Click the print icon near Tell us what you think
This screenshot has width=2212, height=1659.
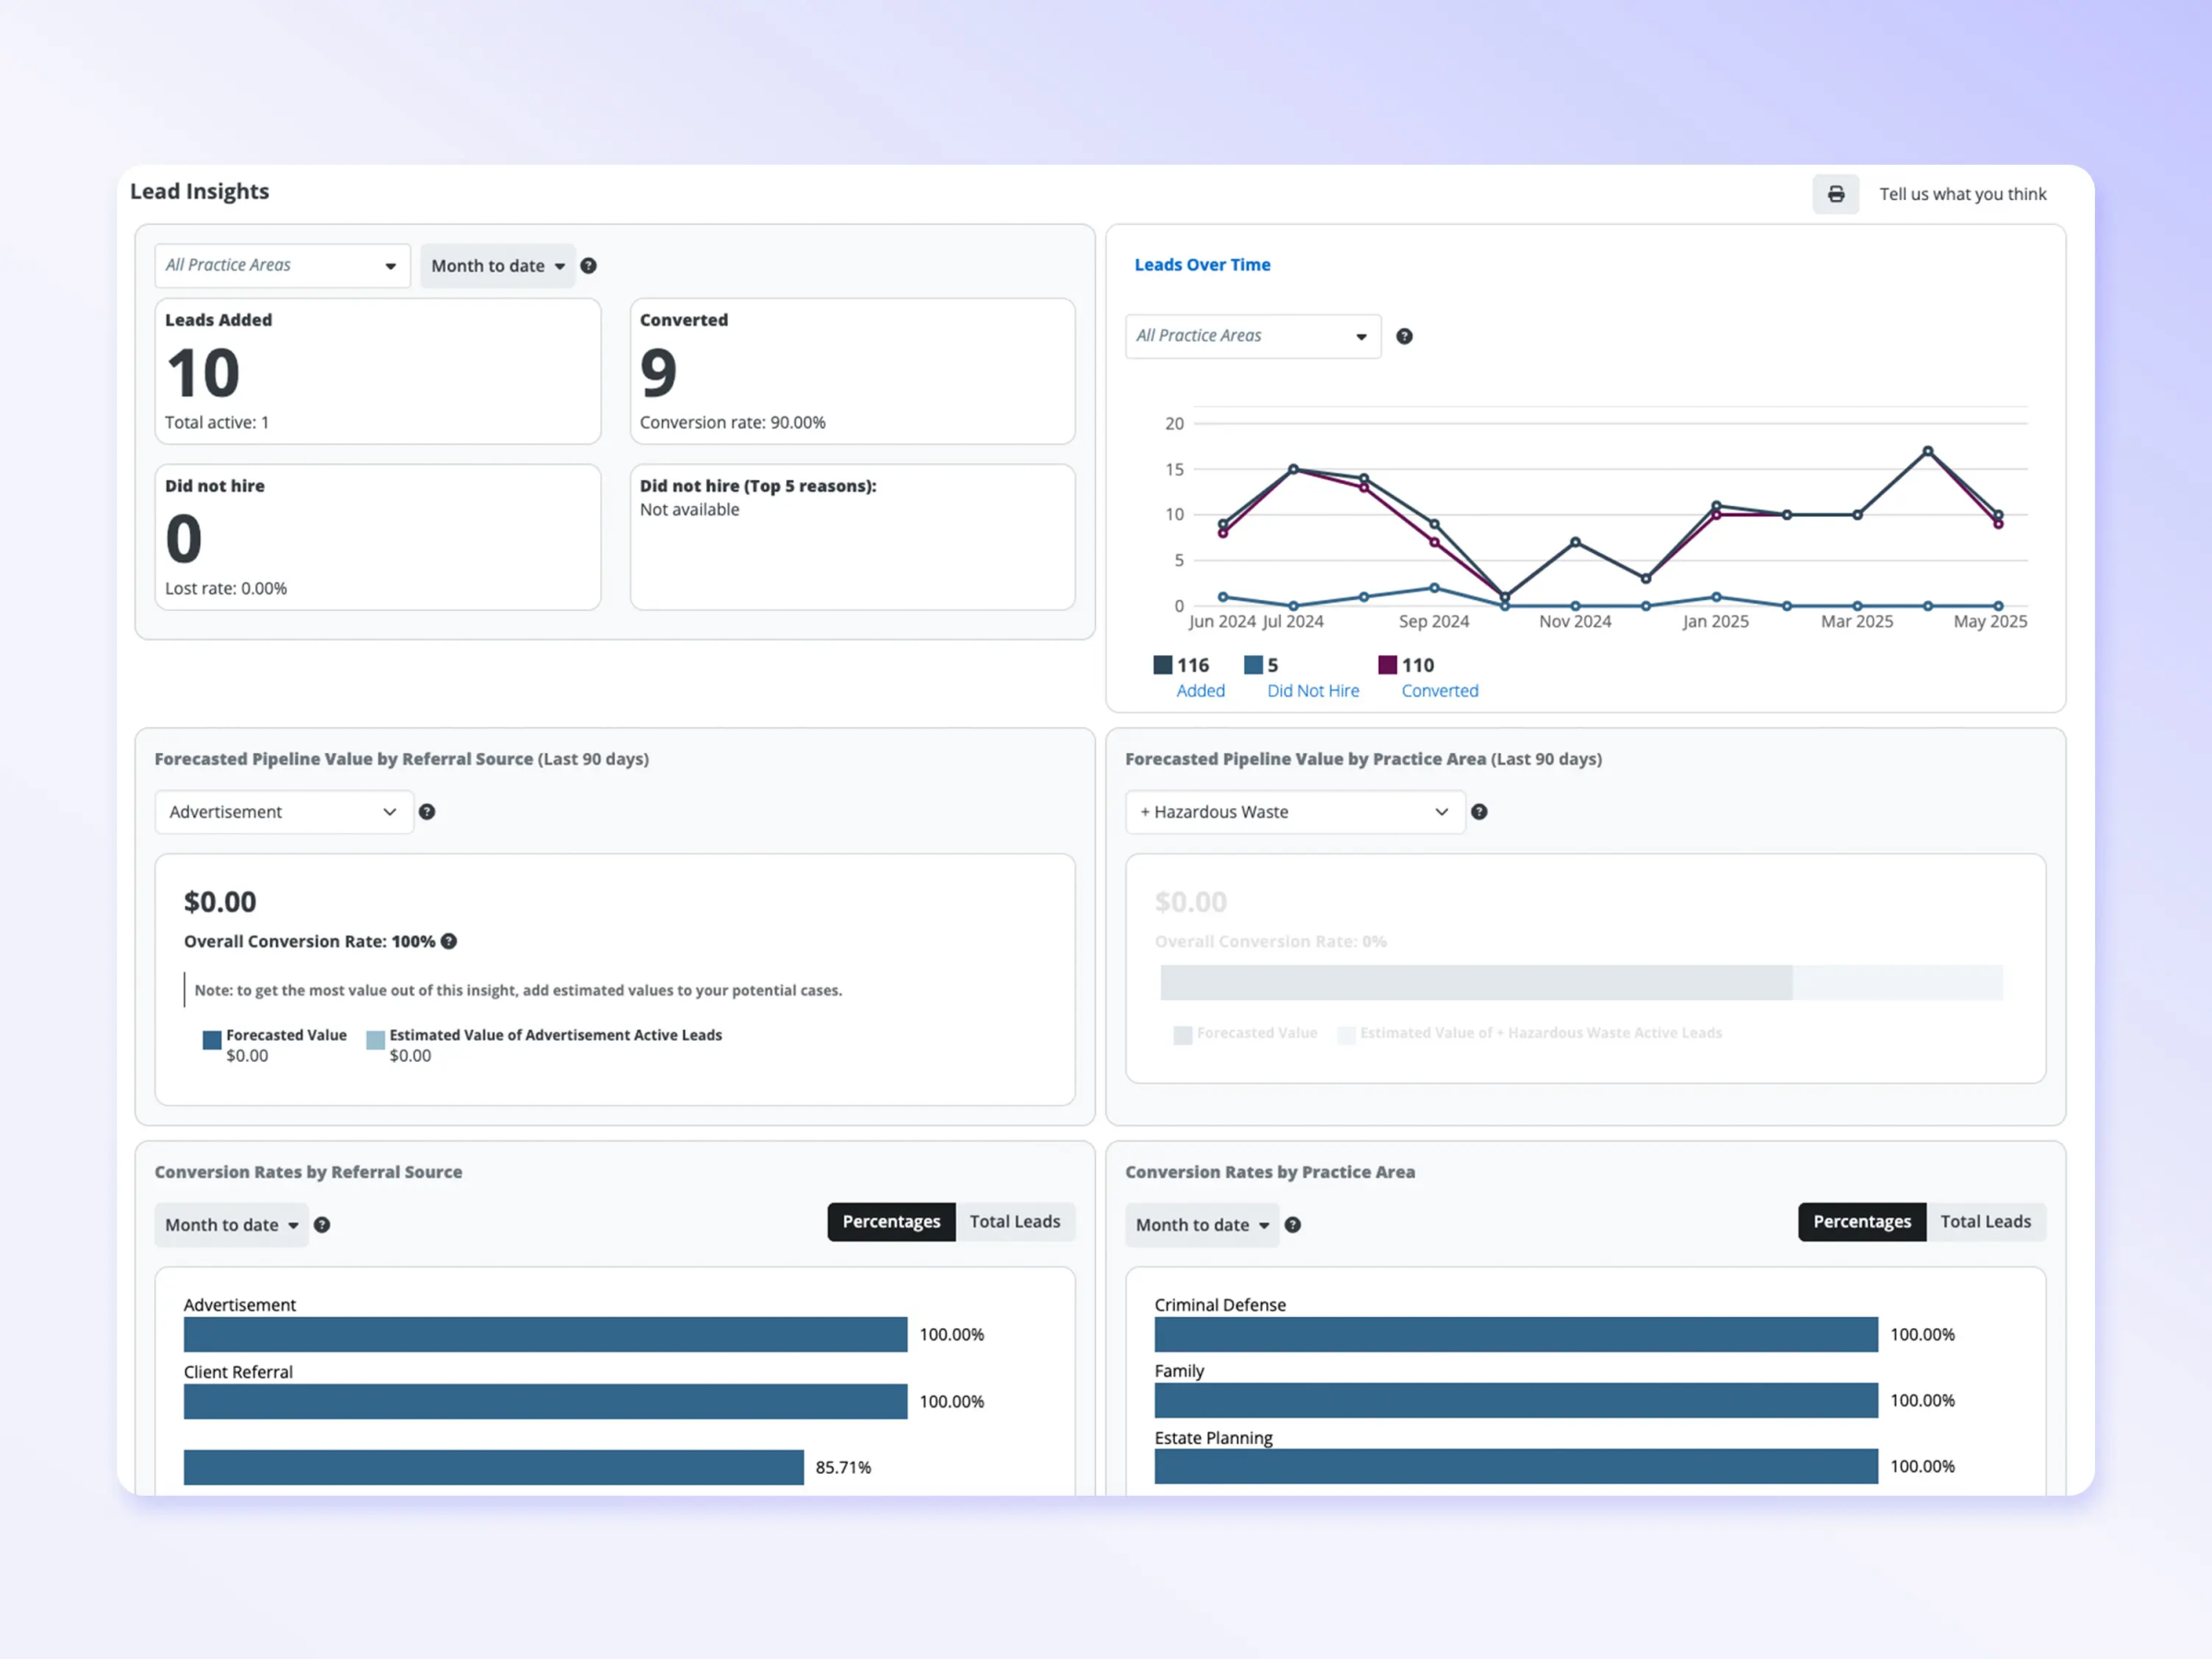[x=1836, y=194]
